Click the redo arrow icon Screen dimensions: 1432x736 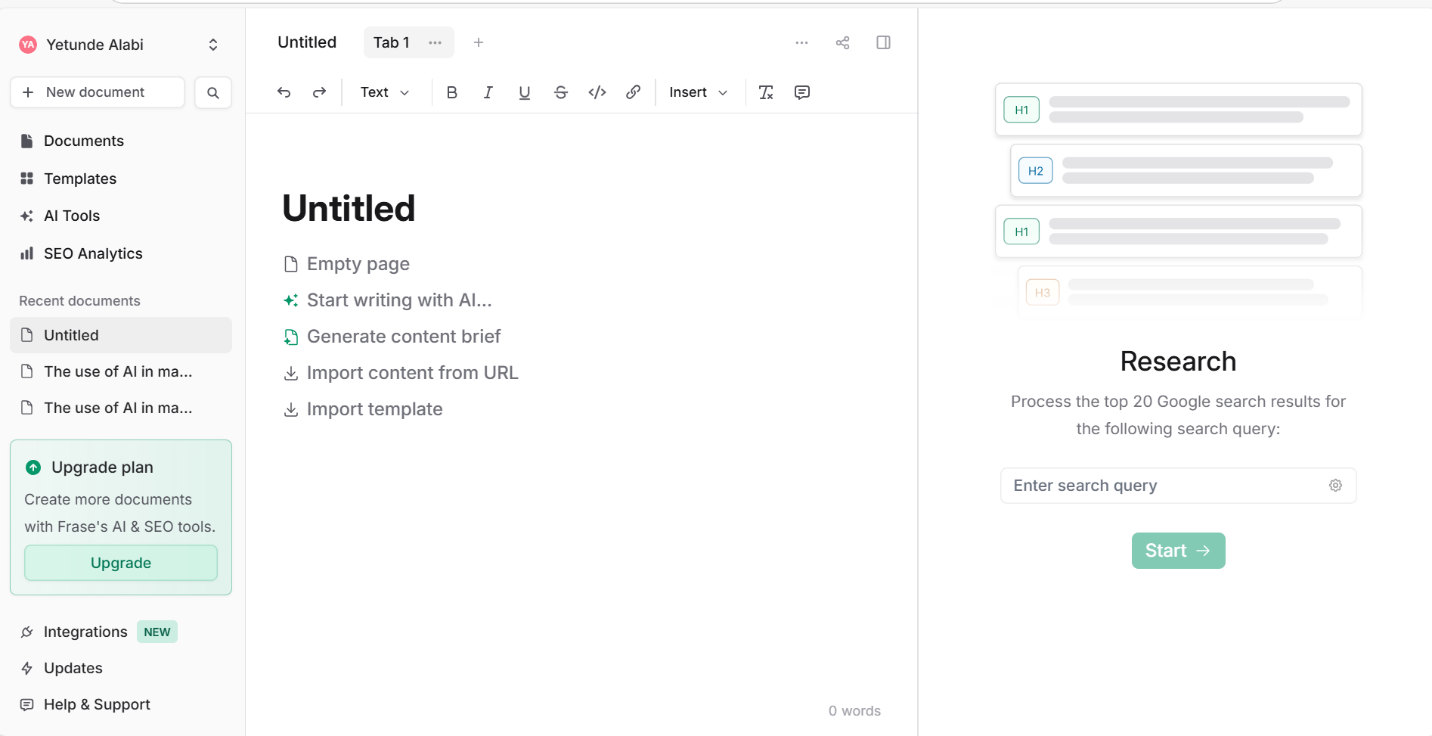(x=320, y=92)
